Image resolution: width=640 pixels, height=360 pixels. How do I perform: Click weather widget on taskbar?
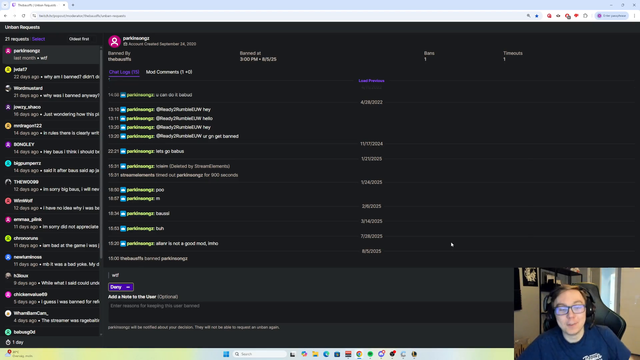point(18,354)
